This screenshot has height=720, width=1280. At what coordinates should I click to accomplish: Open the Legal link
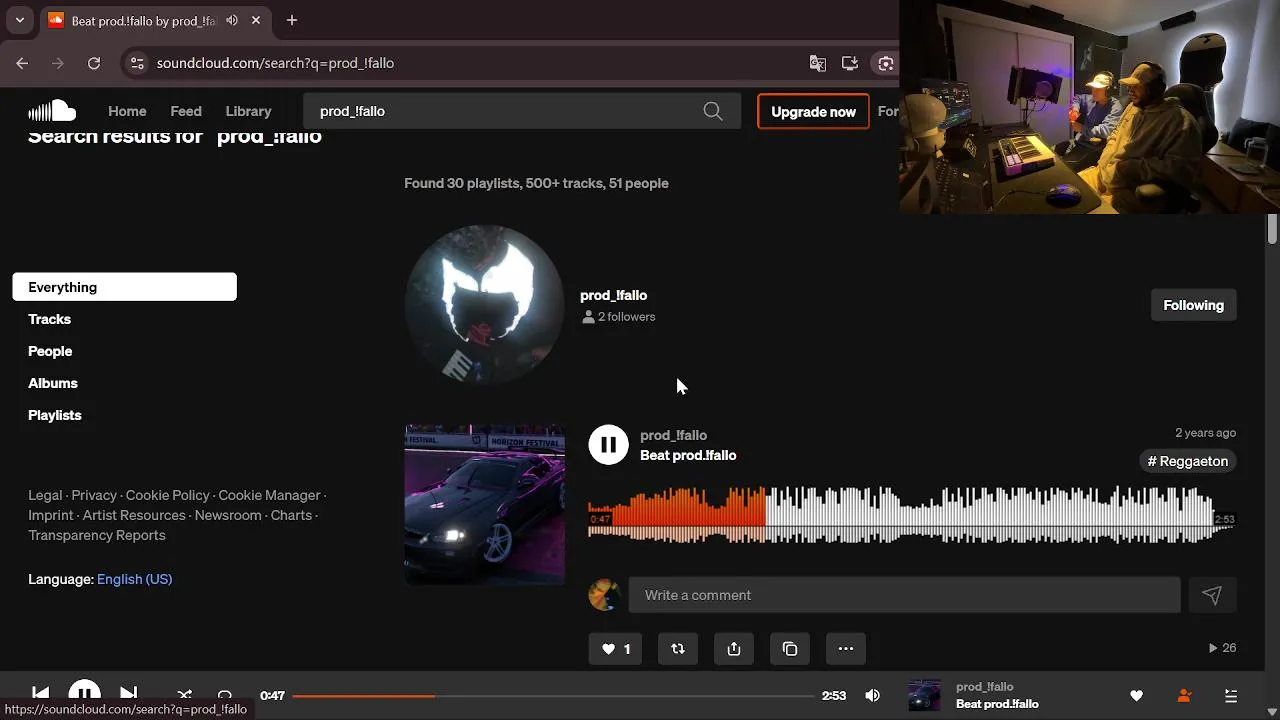45,495
